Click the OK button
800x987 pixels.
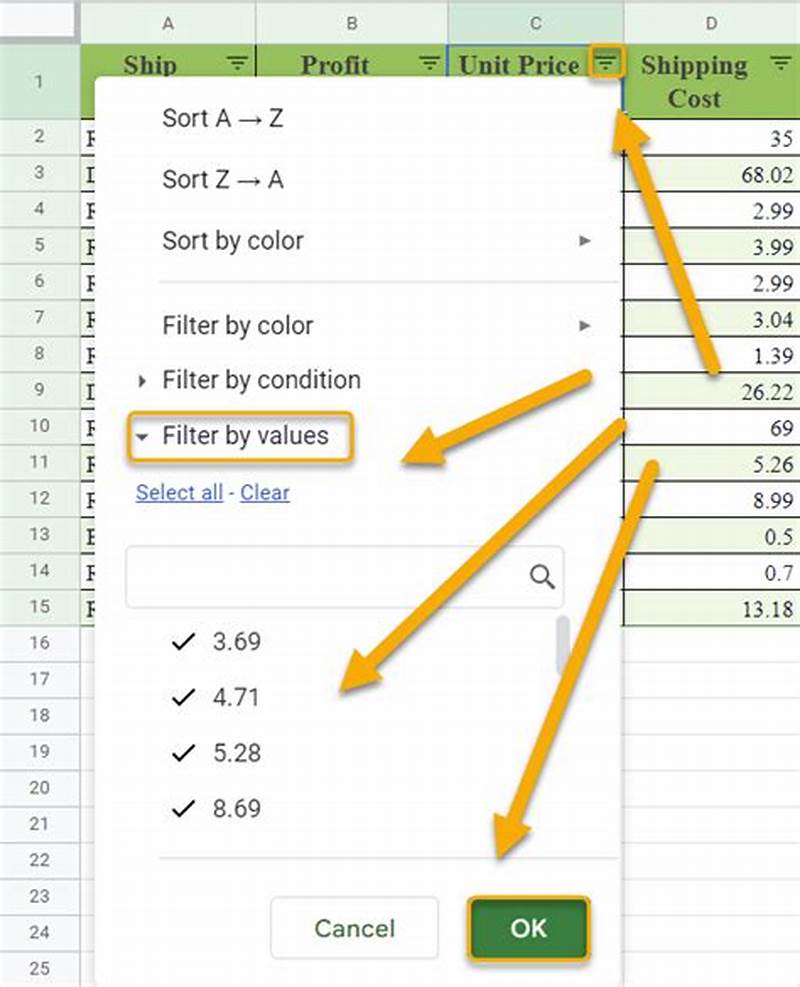(x=529, y=928)
